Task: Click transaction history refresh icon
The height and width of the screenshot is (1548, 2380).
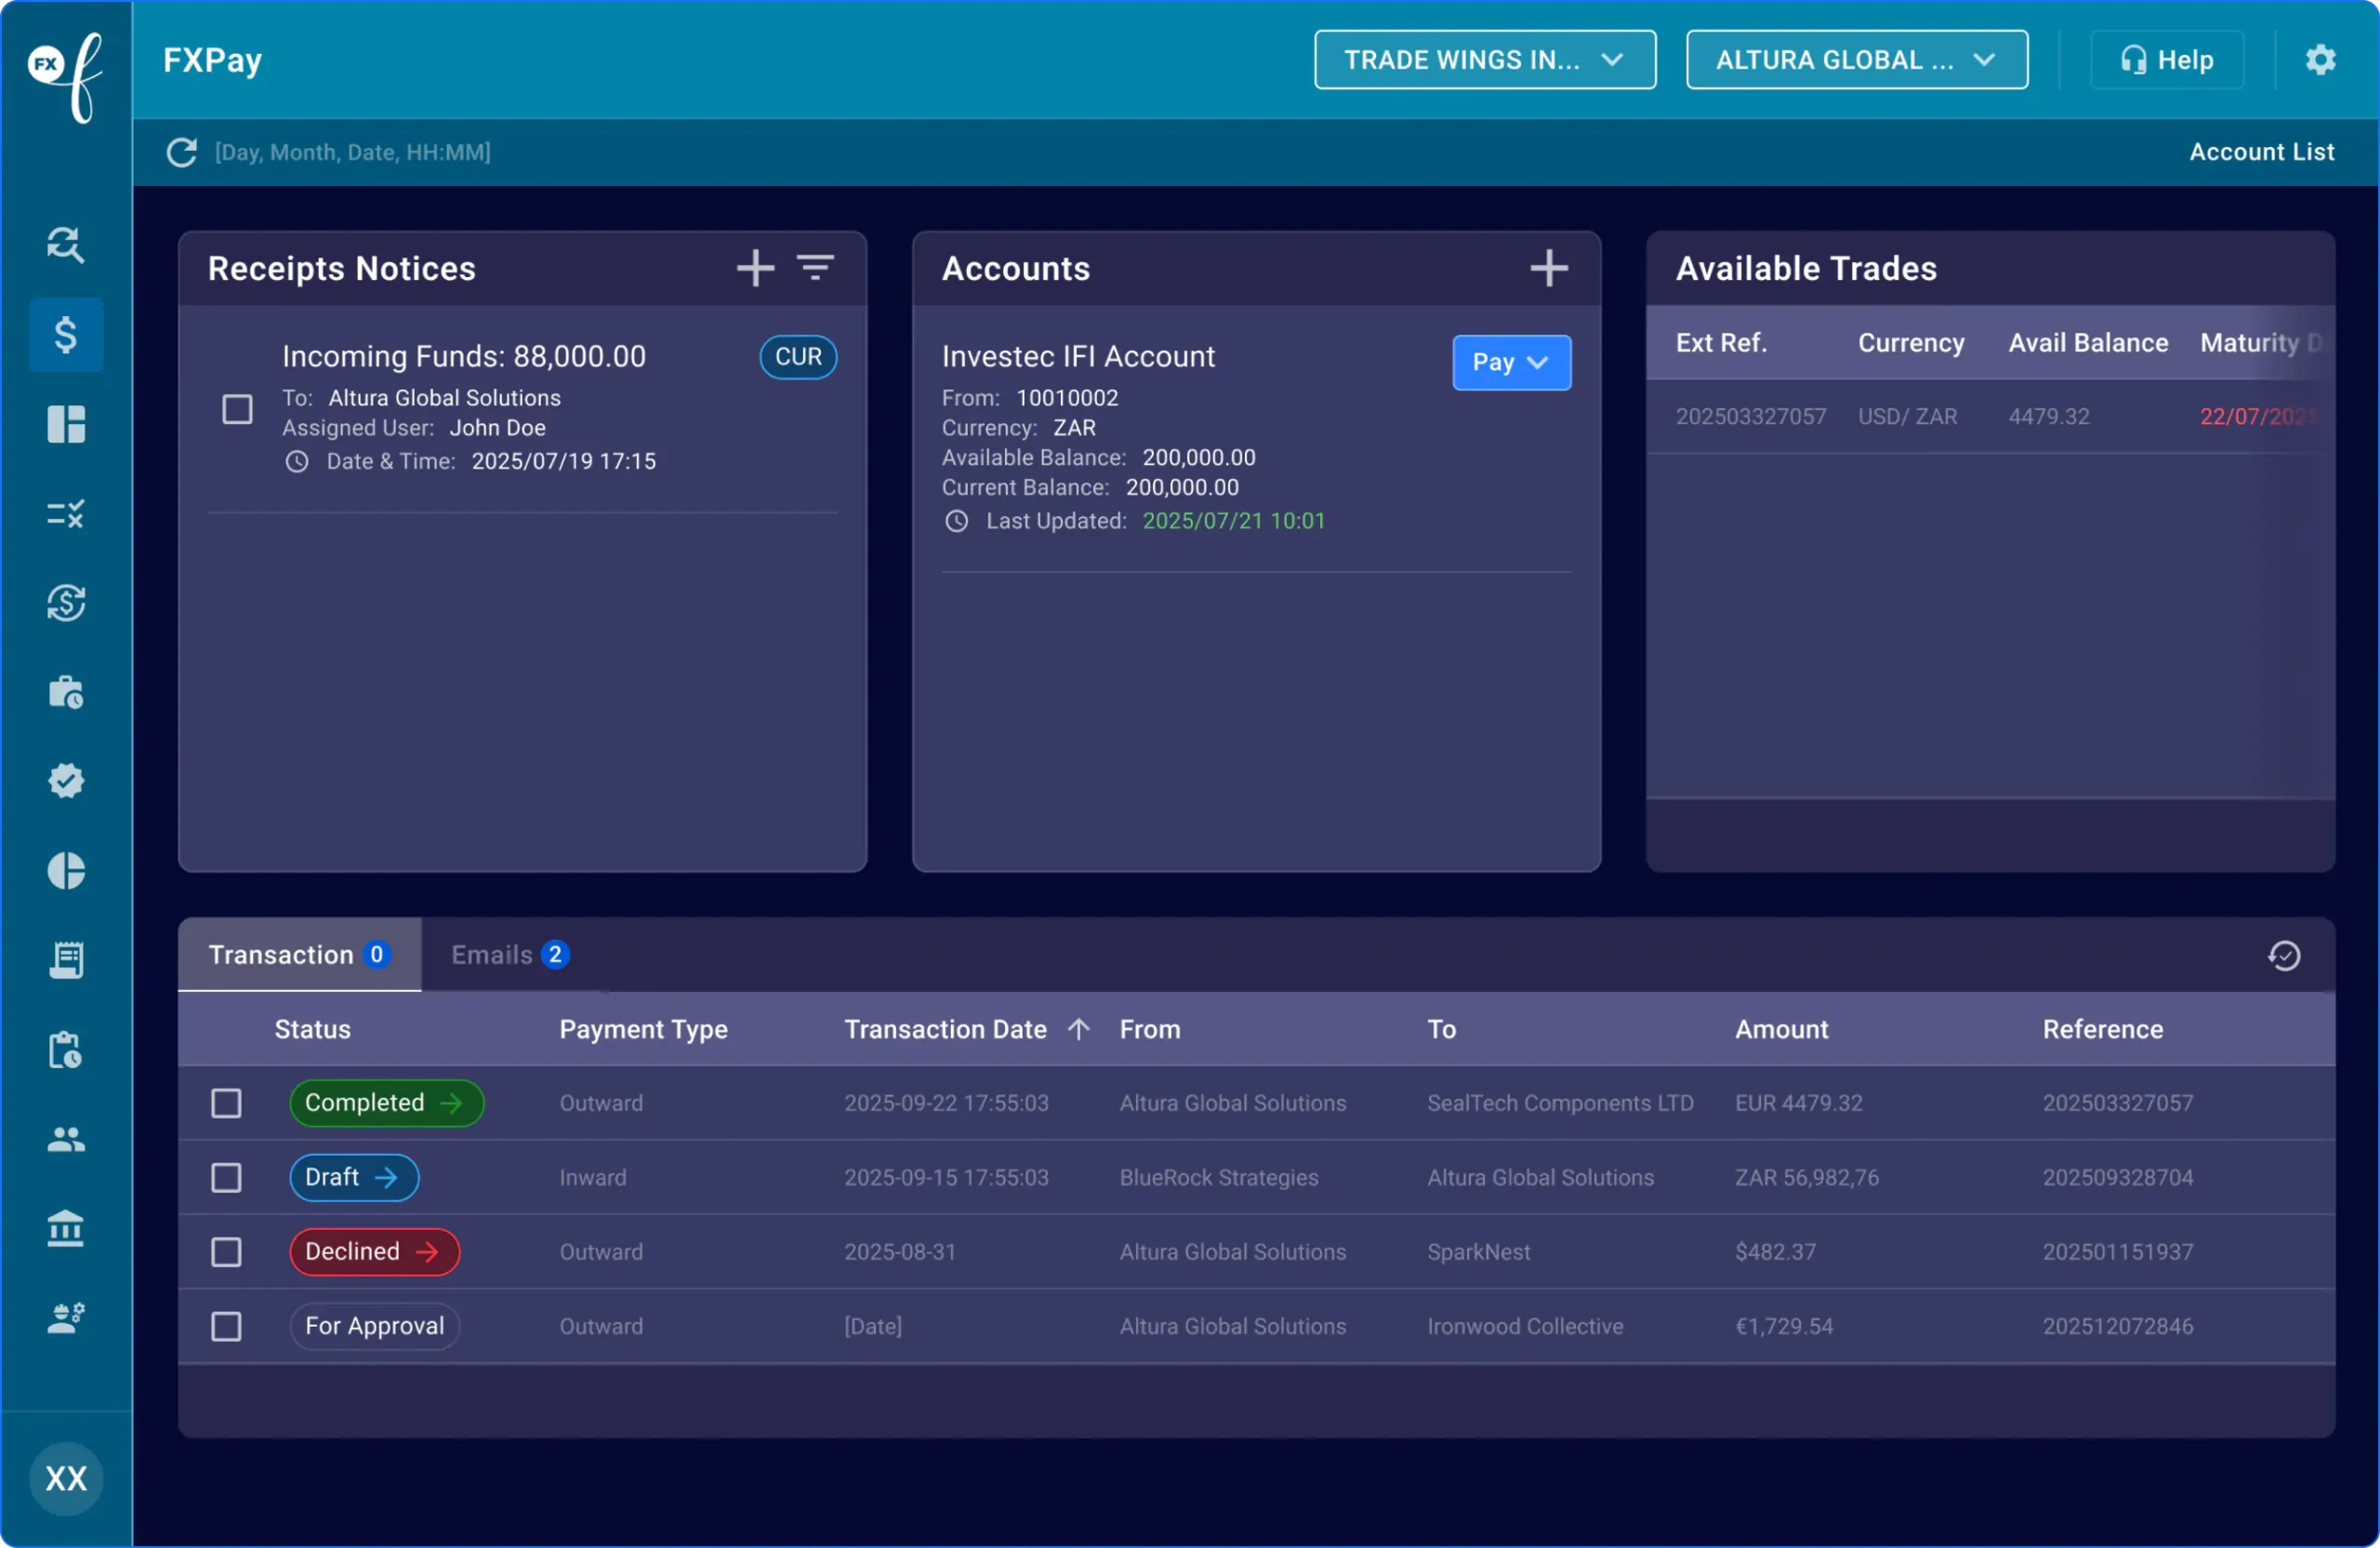Action: tap(2283, 955)
